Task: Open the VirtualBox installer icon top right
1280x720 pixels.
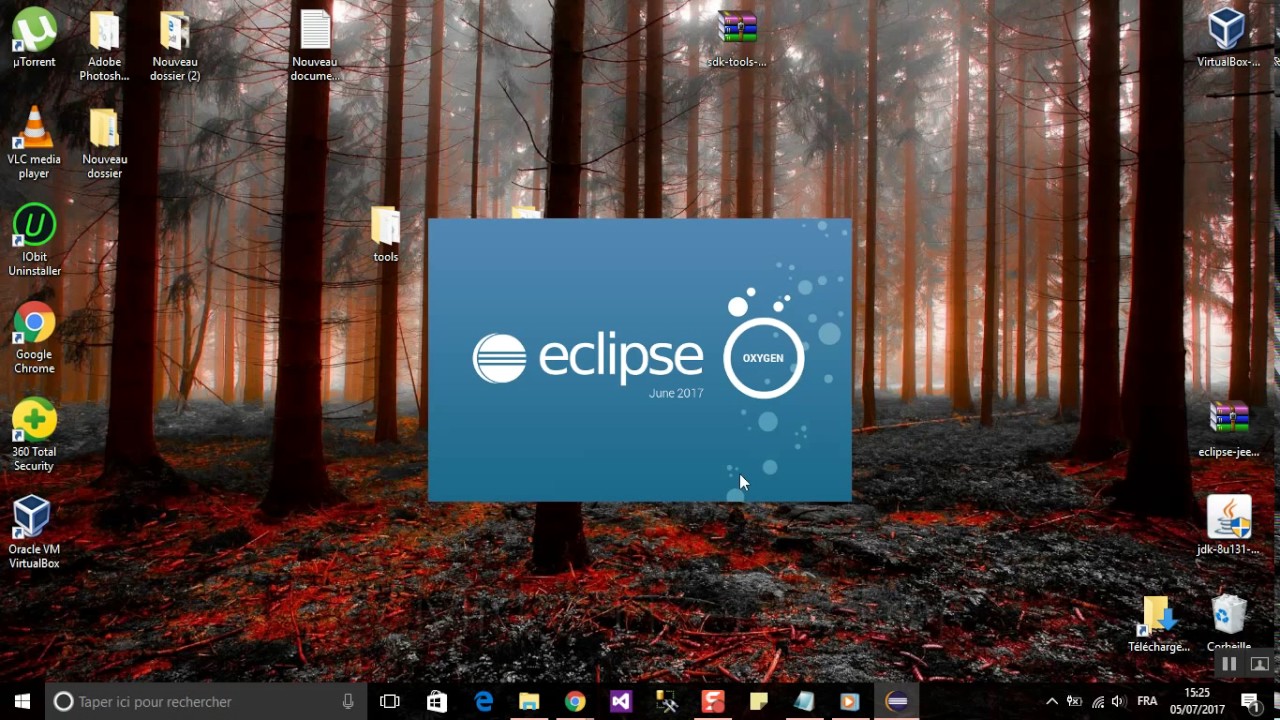Action: [x=1227, y=38]
